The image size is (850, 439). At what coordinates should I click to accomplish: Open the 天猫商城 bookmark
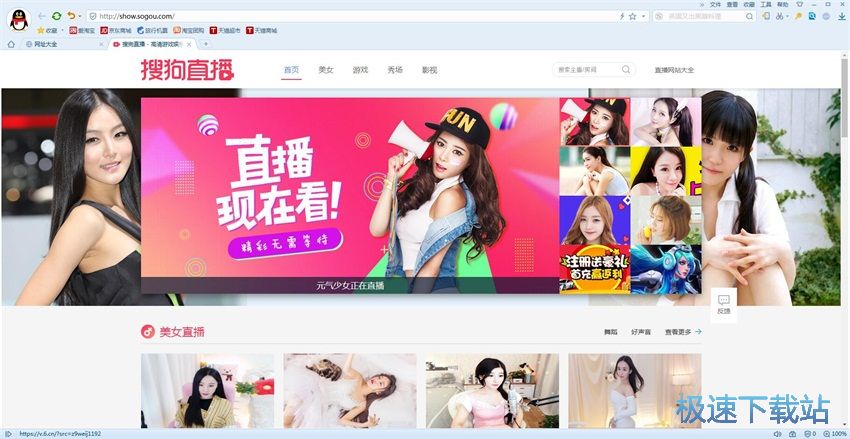coord(261,30)
